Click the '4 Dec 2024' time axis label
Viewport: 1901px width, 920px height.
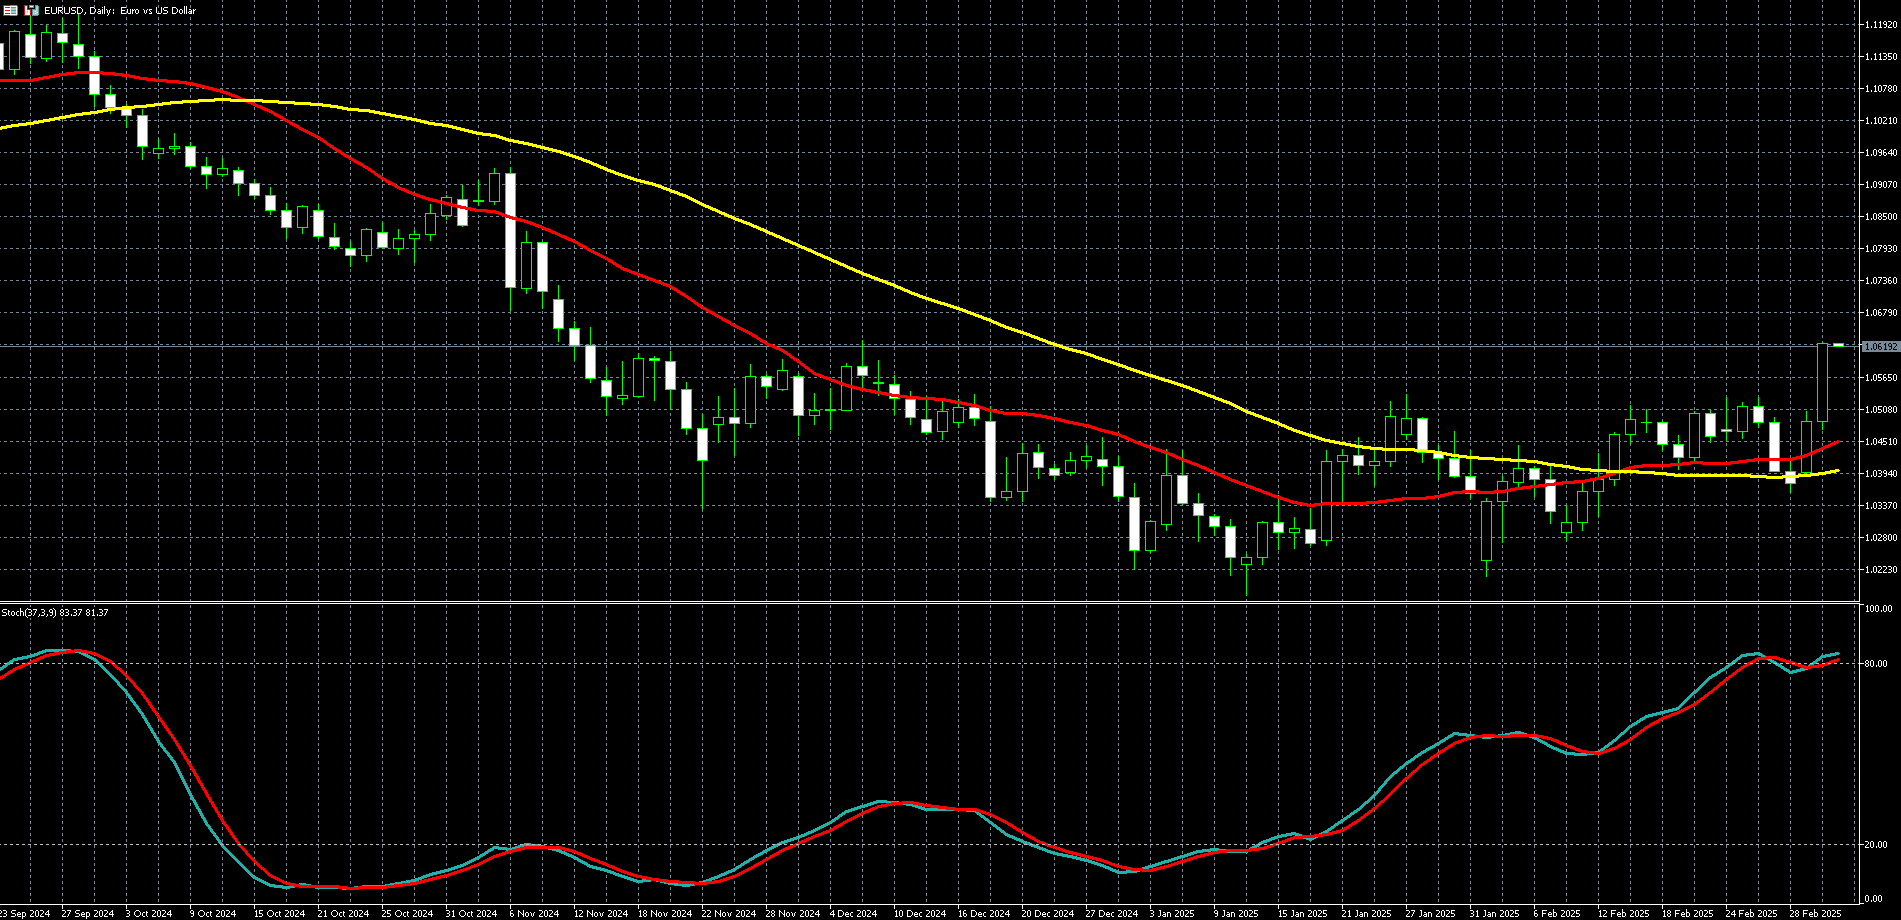point(853,914)
